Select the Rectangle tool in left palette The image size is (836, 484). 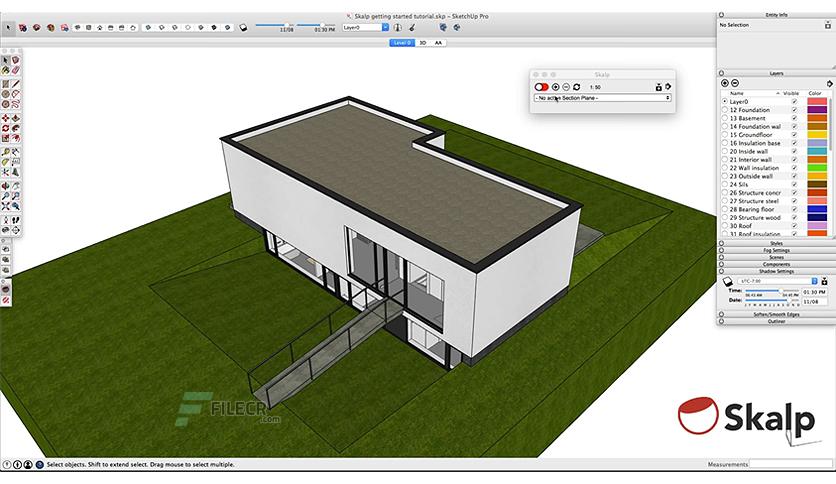pos(5,84)
